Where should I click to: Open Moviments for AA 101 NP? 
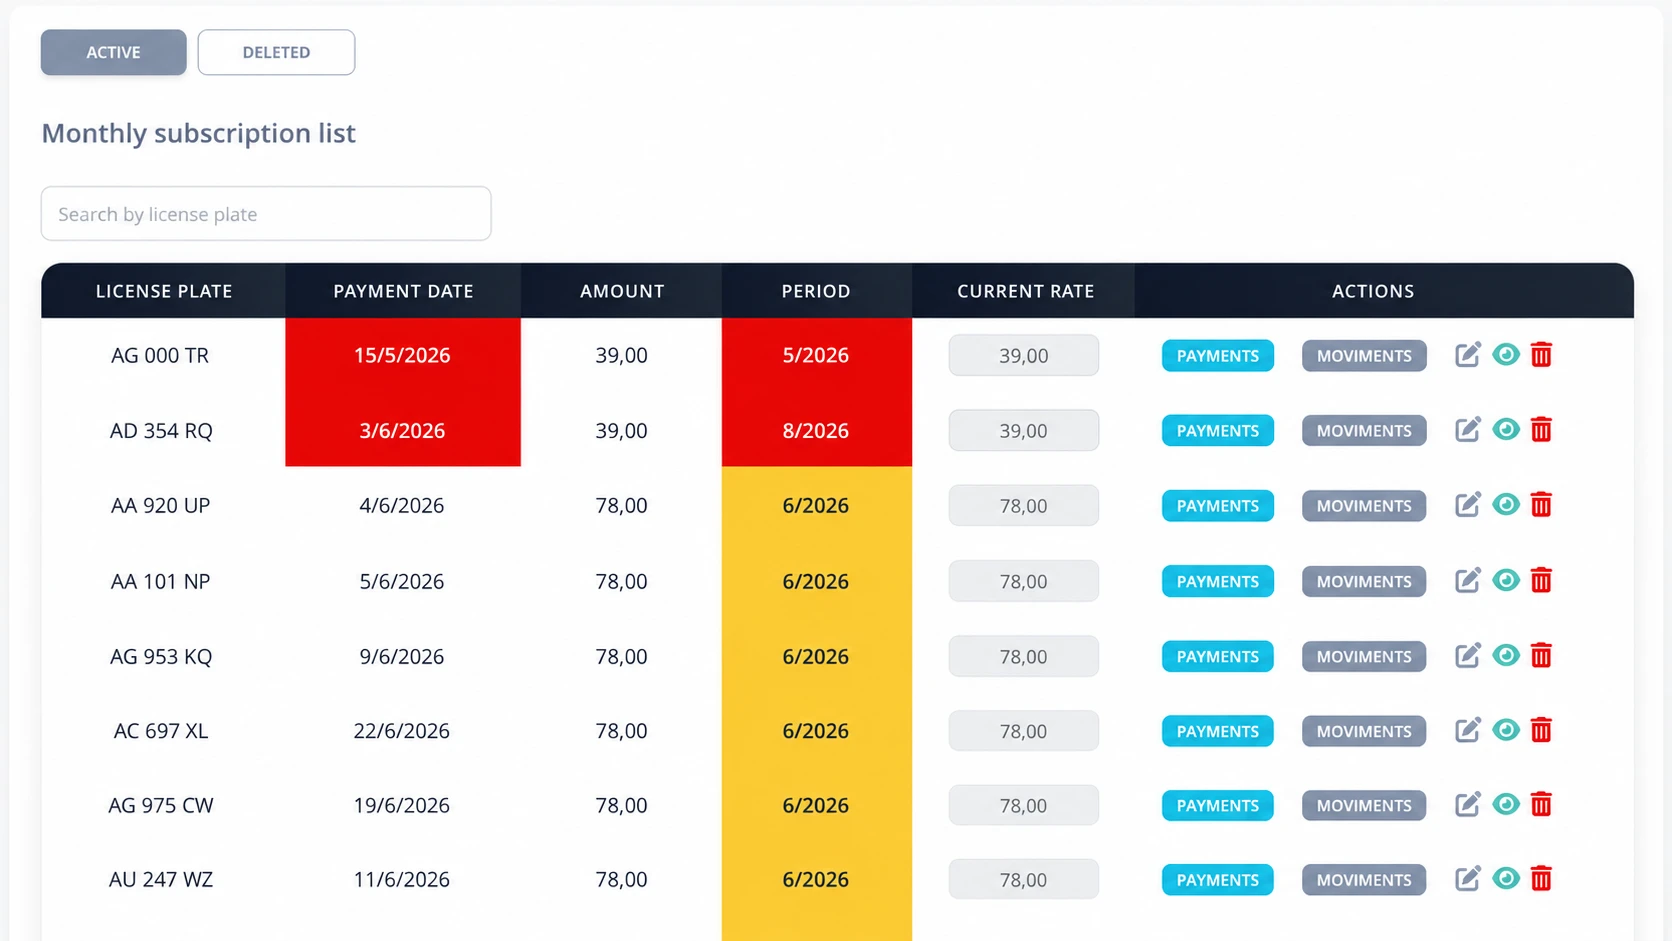1364,582
